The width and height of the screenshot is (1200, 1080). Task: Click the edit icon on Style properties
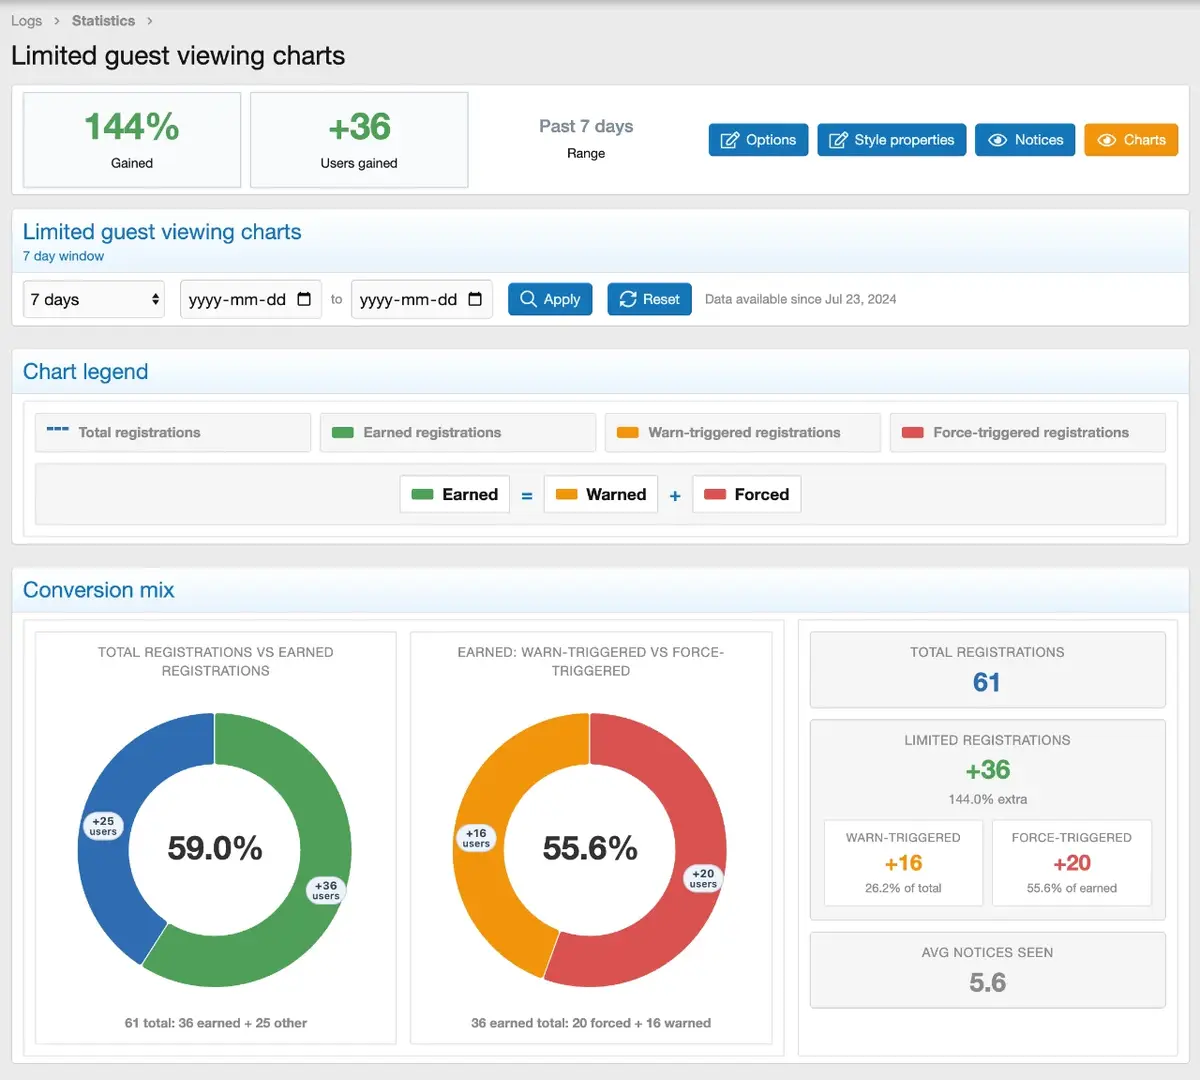point(838,140)
